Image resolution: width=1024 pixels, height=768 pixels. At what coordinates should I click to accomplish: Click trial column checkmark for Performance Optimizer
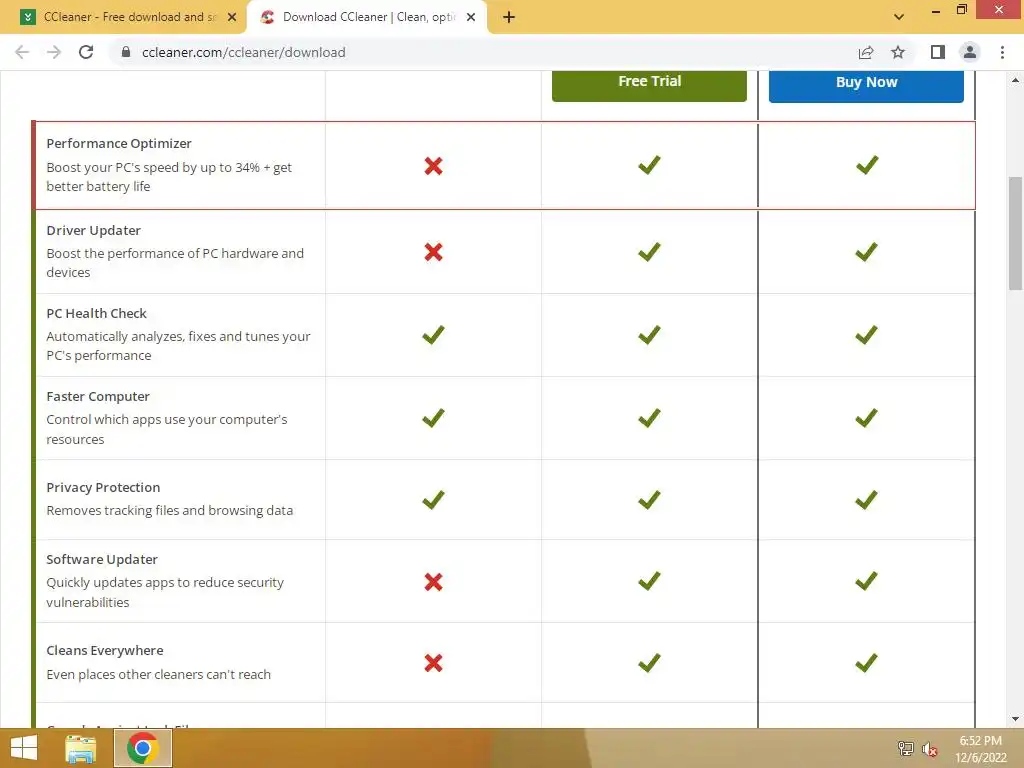649,165
